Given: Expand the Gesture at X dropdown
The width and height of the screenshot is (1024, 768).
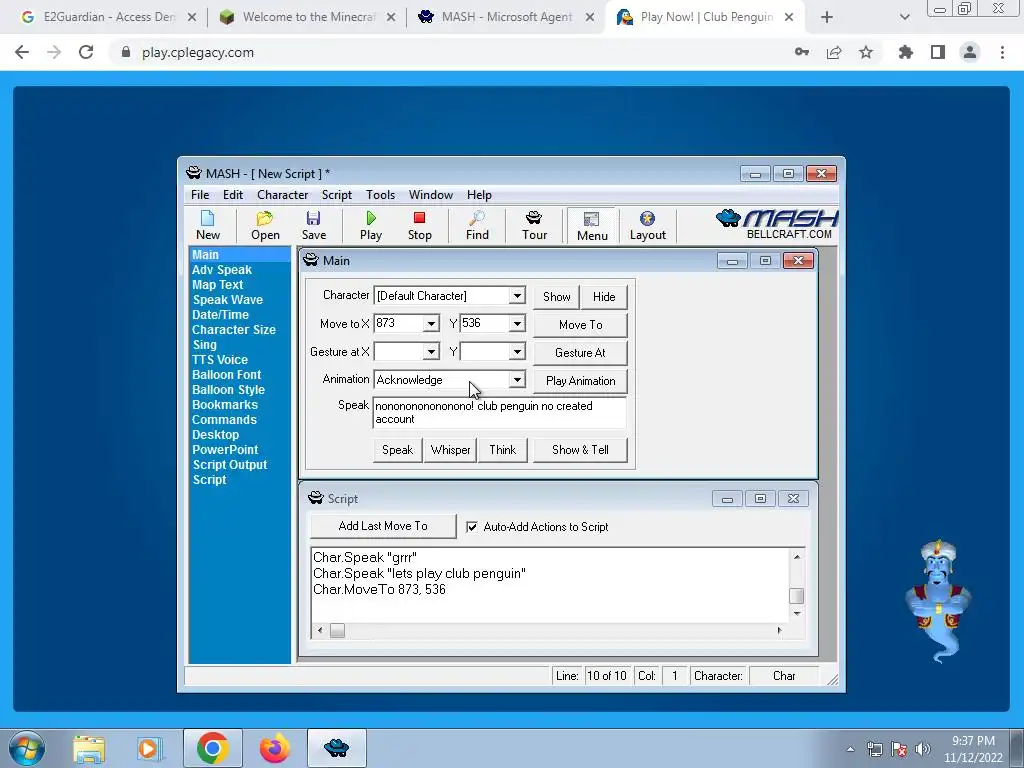Looking at the screenshot, I should pyautogui.click(x=431, y=352).
